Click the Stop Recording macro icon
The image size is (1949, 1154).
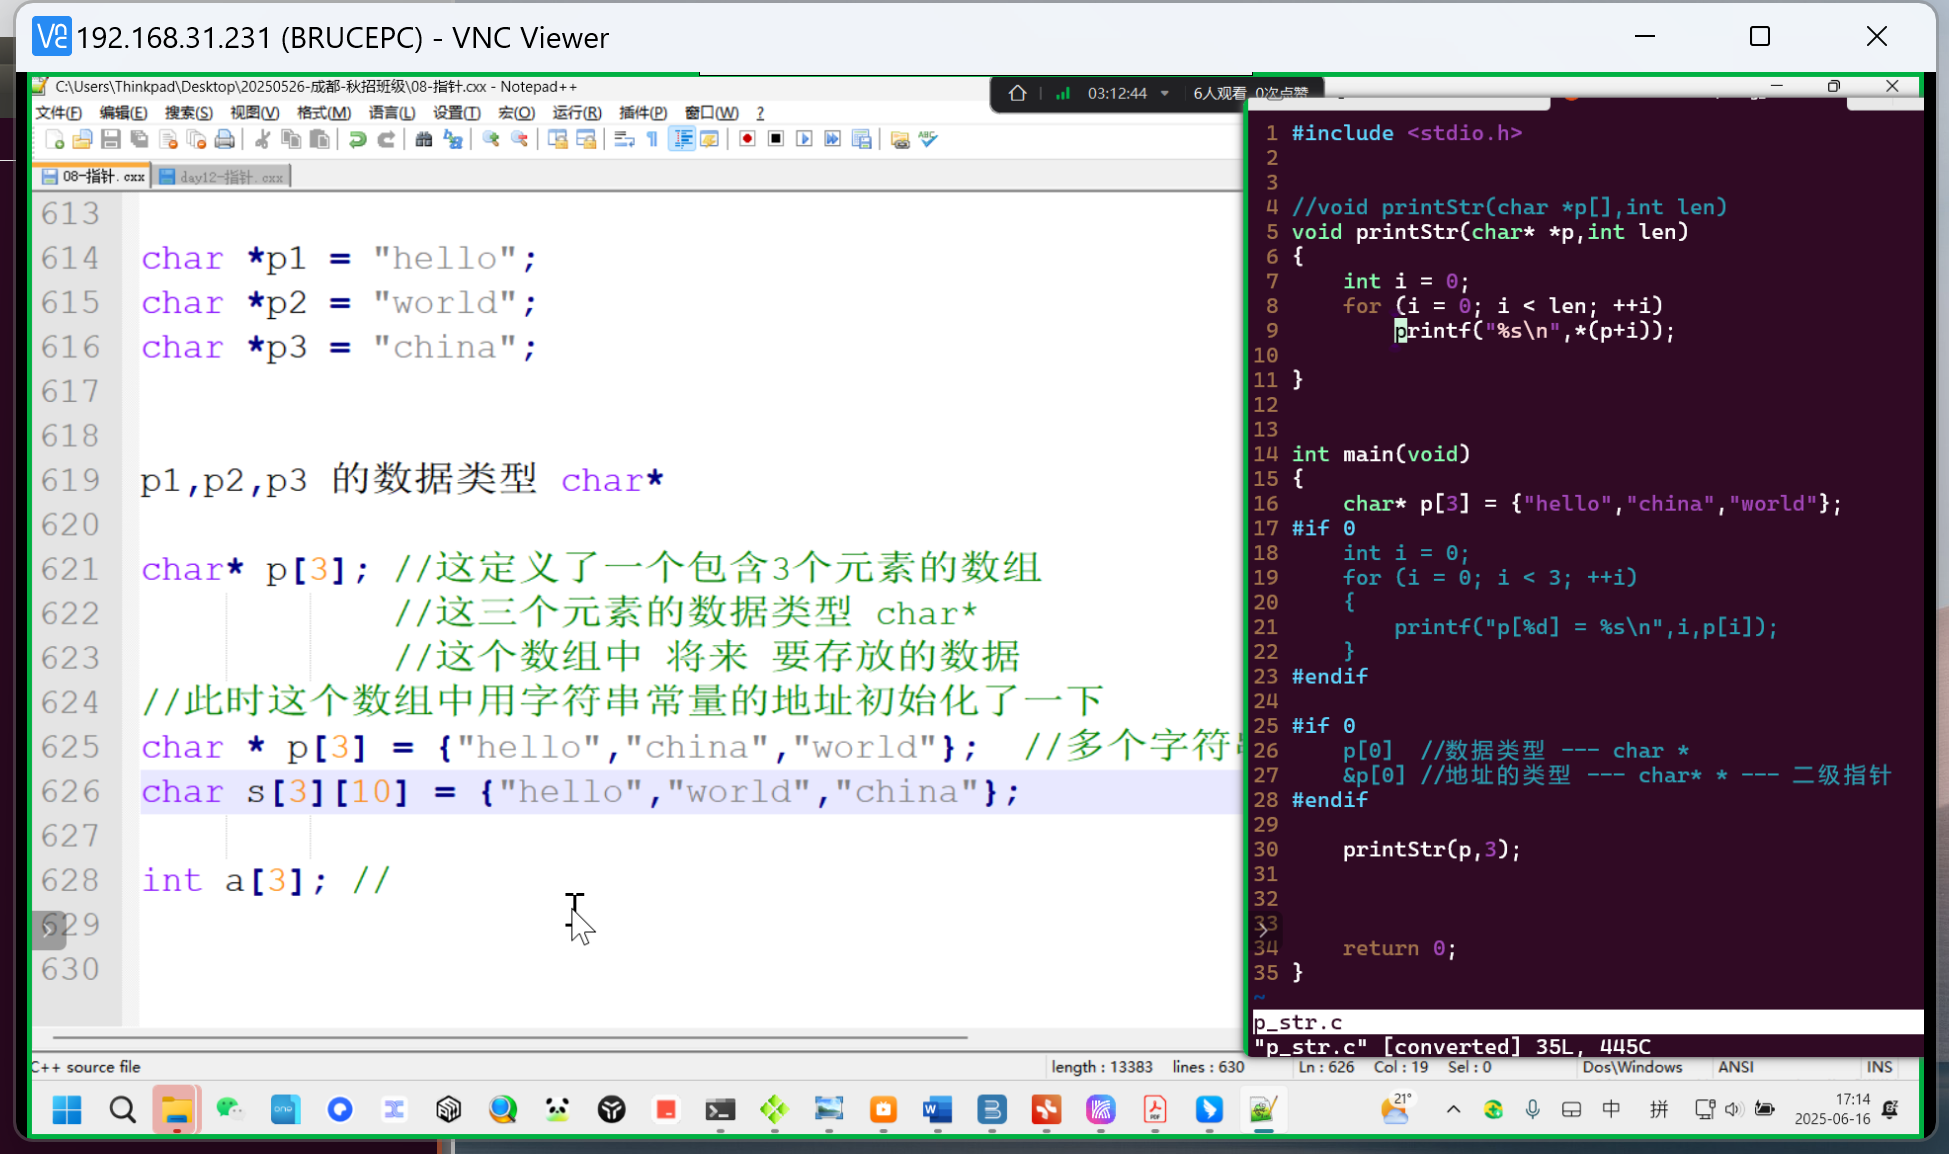[x=776, y=139]
